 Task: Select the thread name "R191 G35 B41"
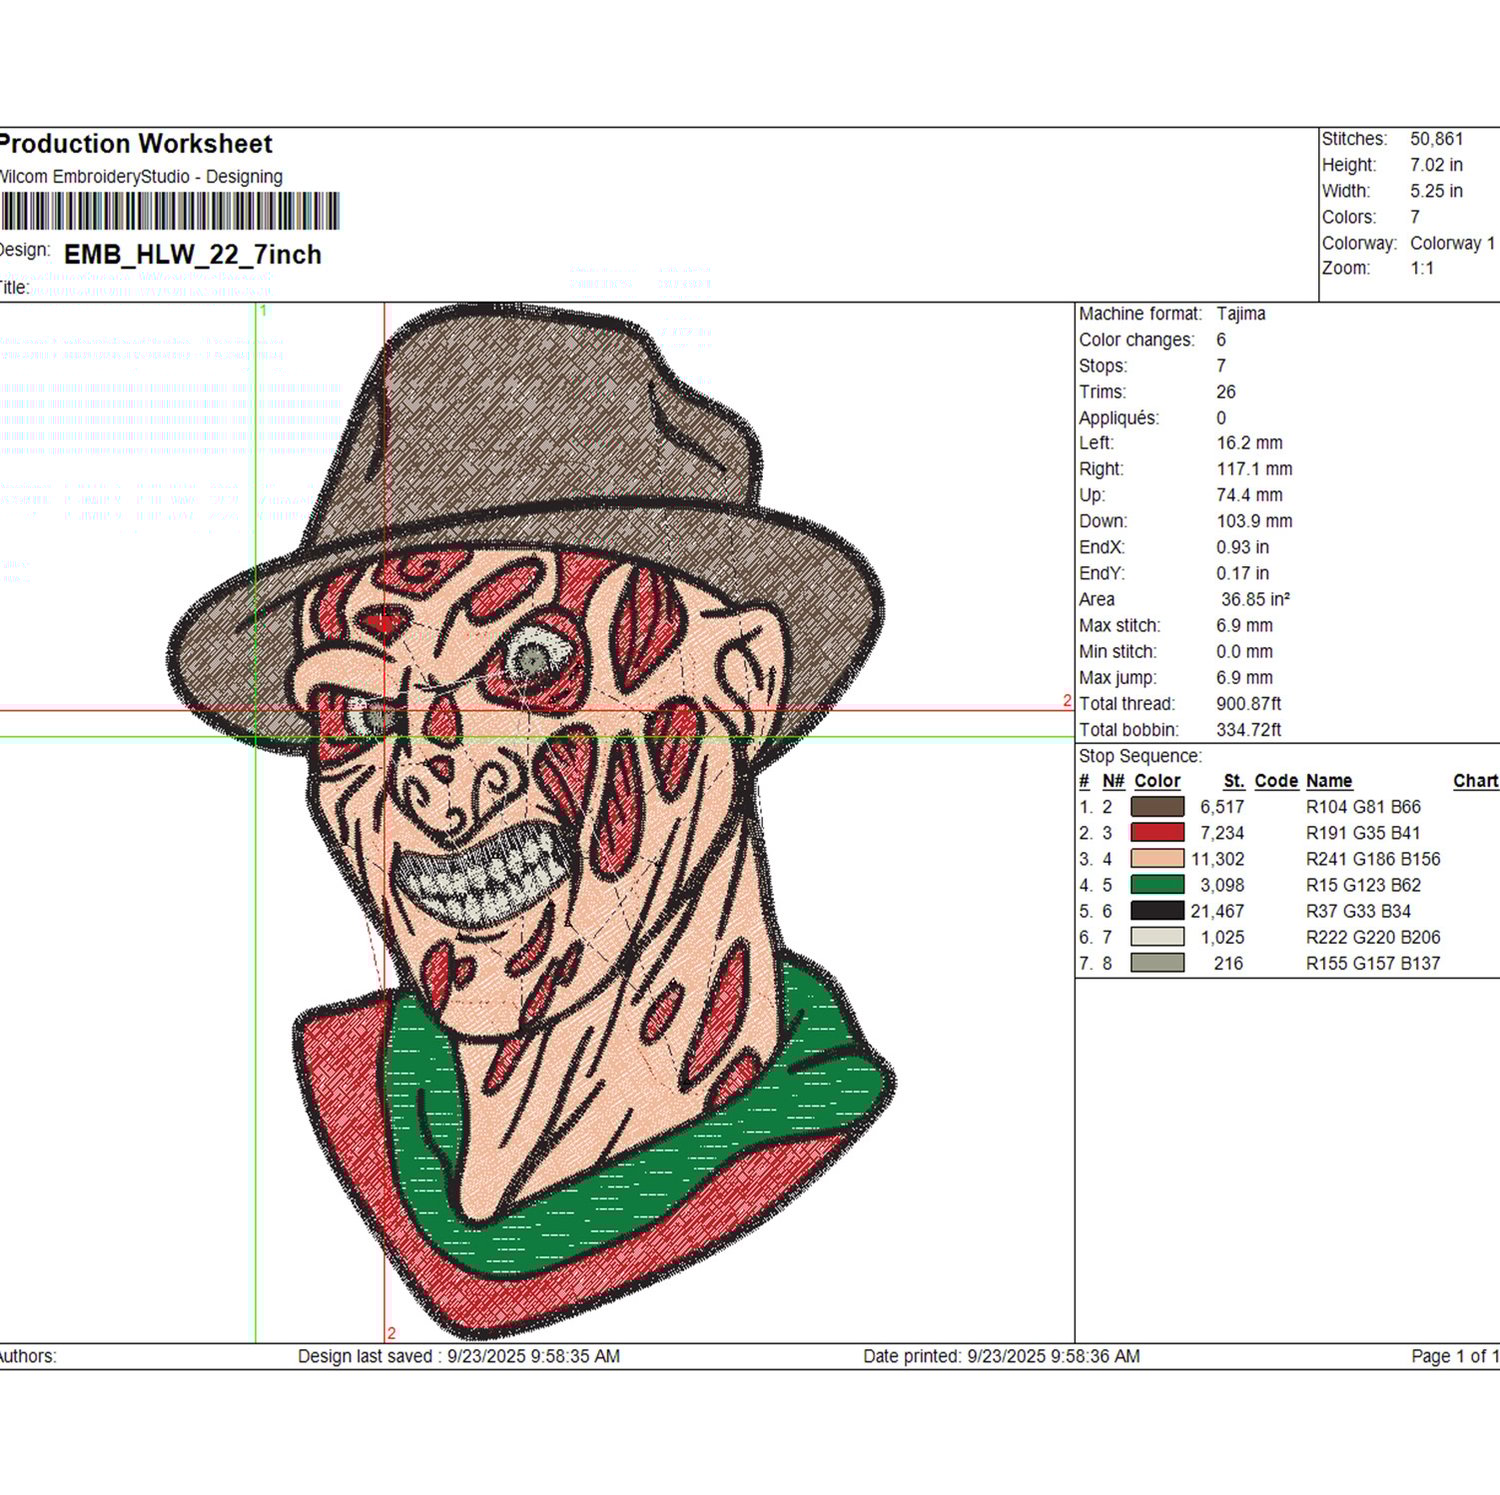pyautogui.click(x=1363, y=833)
